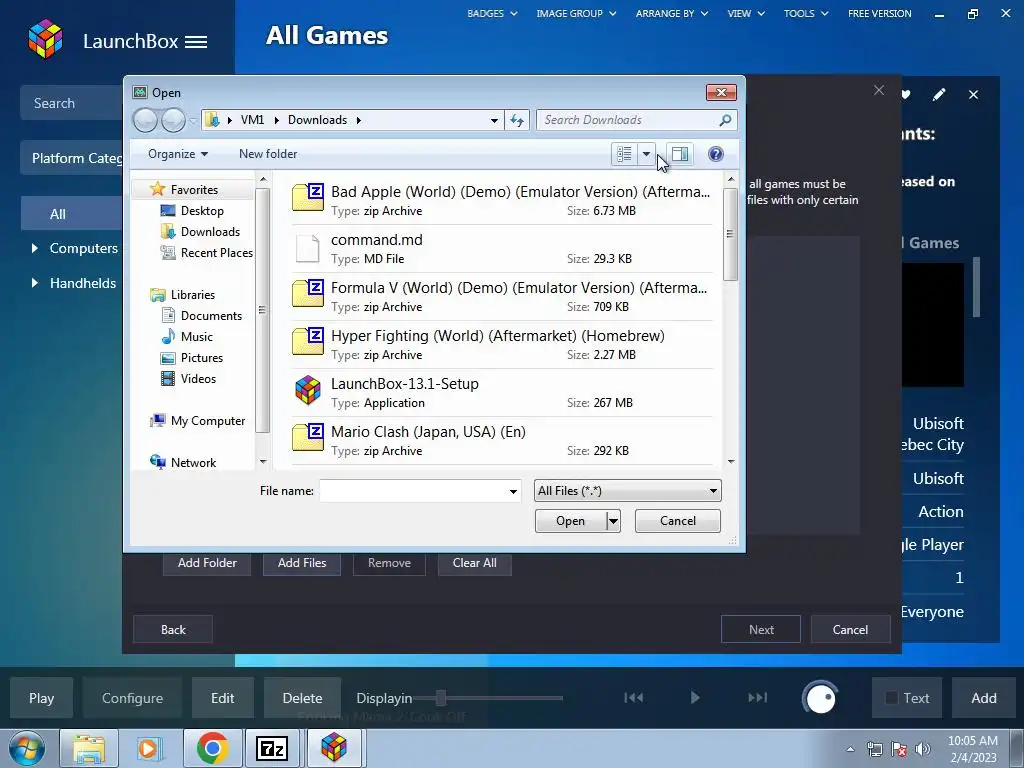Viewport: 1024px width, 768px height.
Task: Open Windows Start button
Action: 26,748
